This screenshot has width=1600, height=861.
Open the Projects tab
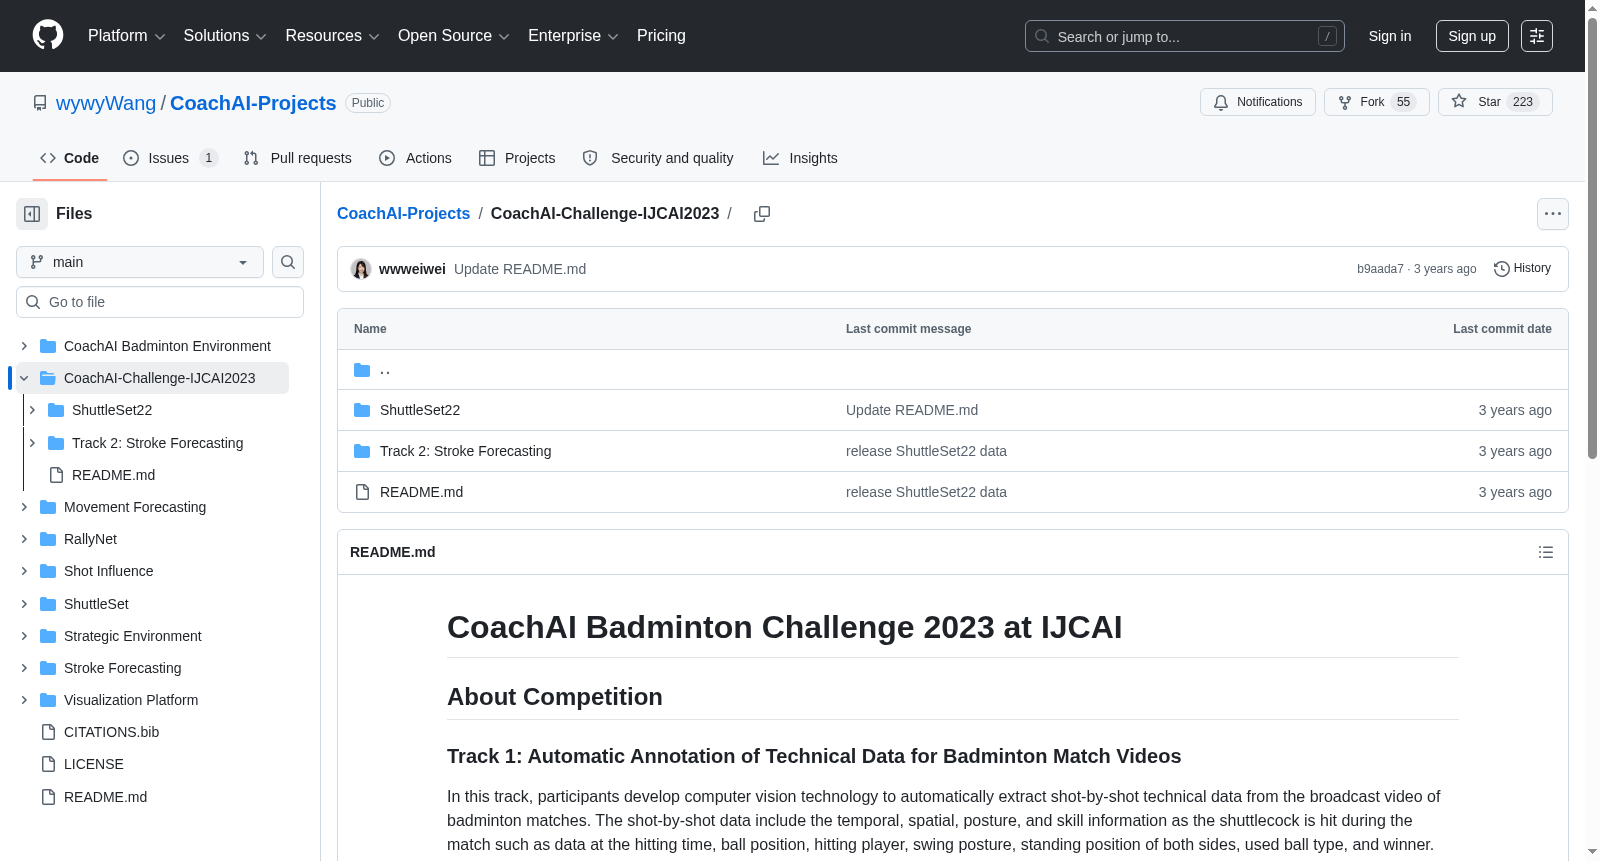(x=517, y=158)
